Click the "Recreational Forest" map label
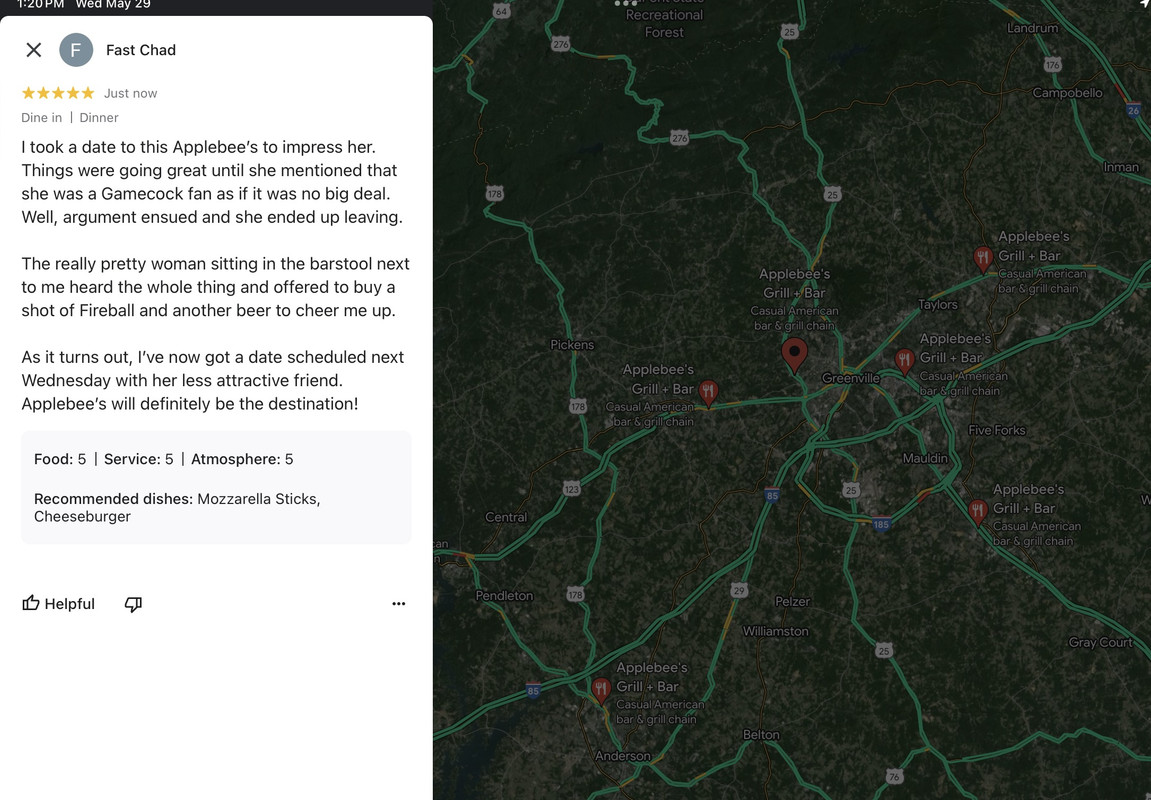The width and height of the screenshot is (1151, 800). pyautogui.click(x=664, y=23)
